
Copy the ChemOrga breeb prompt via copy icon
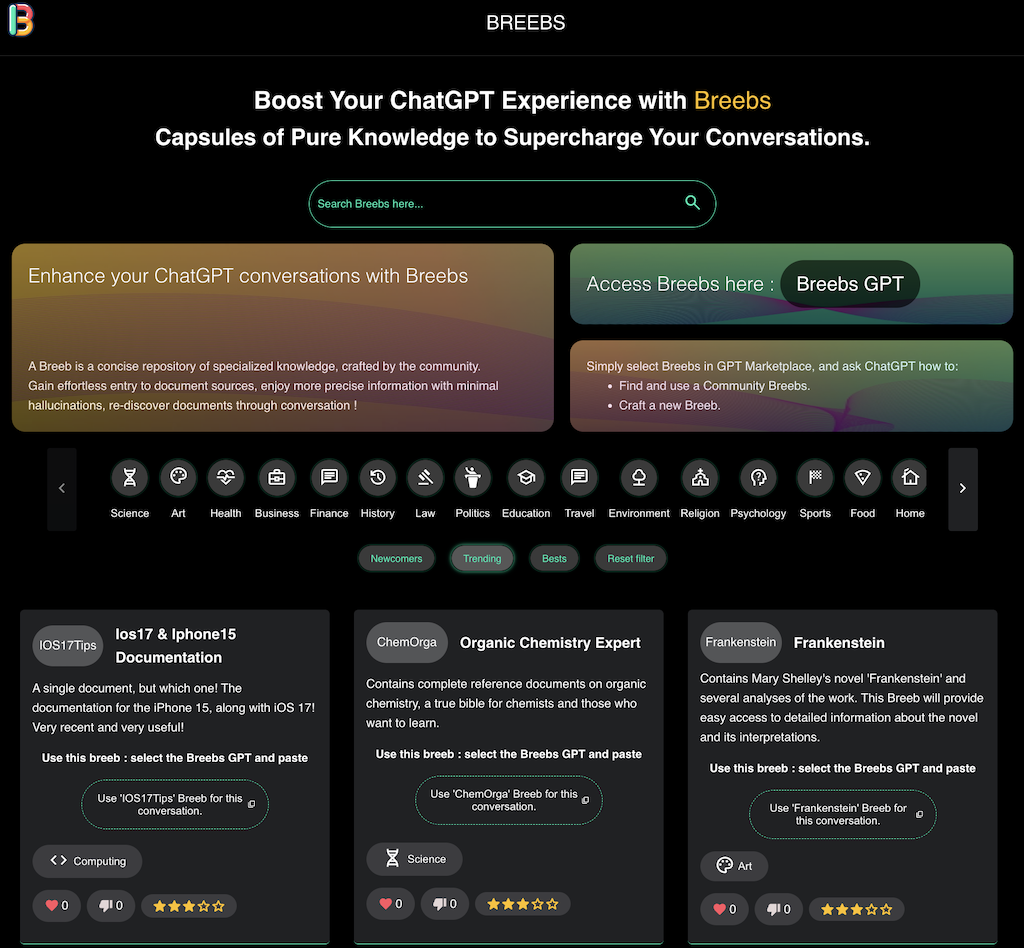point(585,800)
